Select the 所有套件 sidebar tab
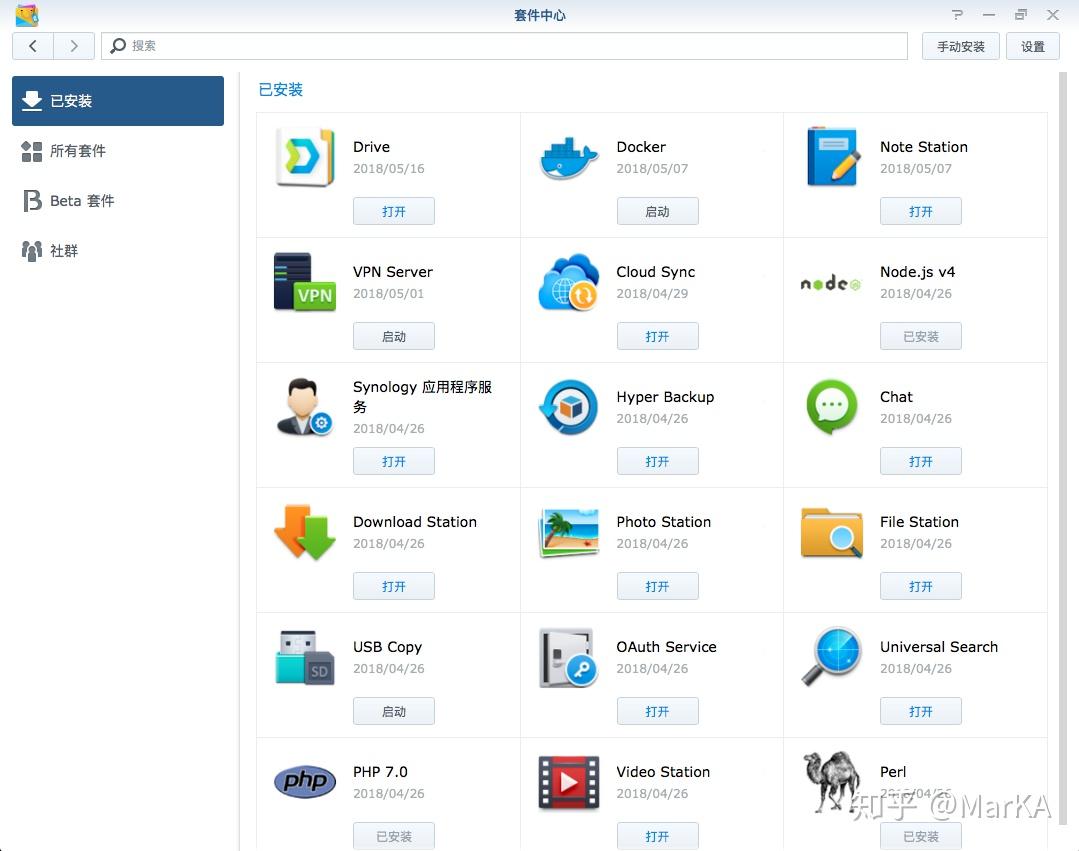1079x851 pixels. (x=118, y=151)
